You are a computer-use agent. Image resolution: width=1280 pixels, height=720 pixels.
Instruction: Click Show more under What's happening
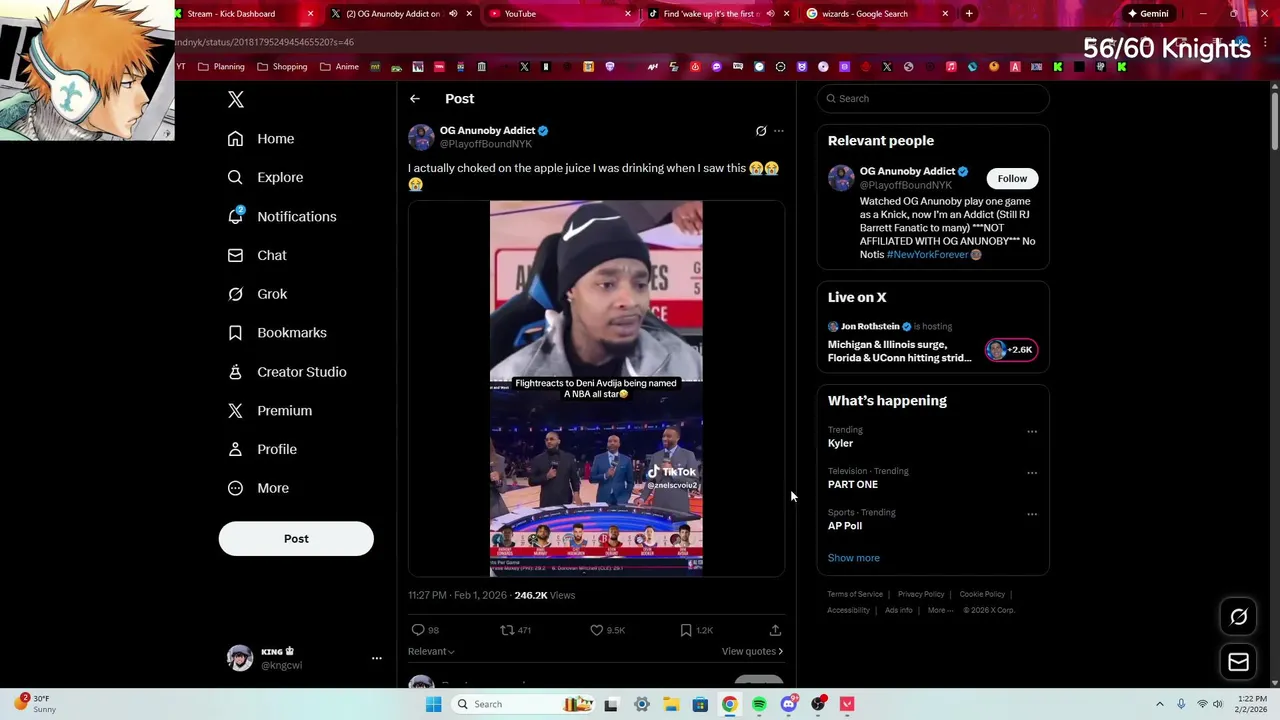coord(854,558)
